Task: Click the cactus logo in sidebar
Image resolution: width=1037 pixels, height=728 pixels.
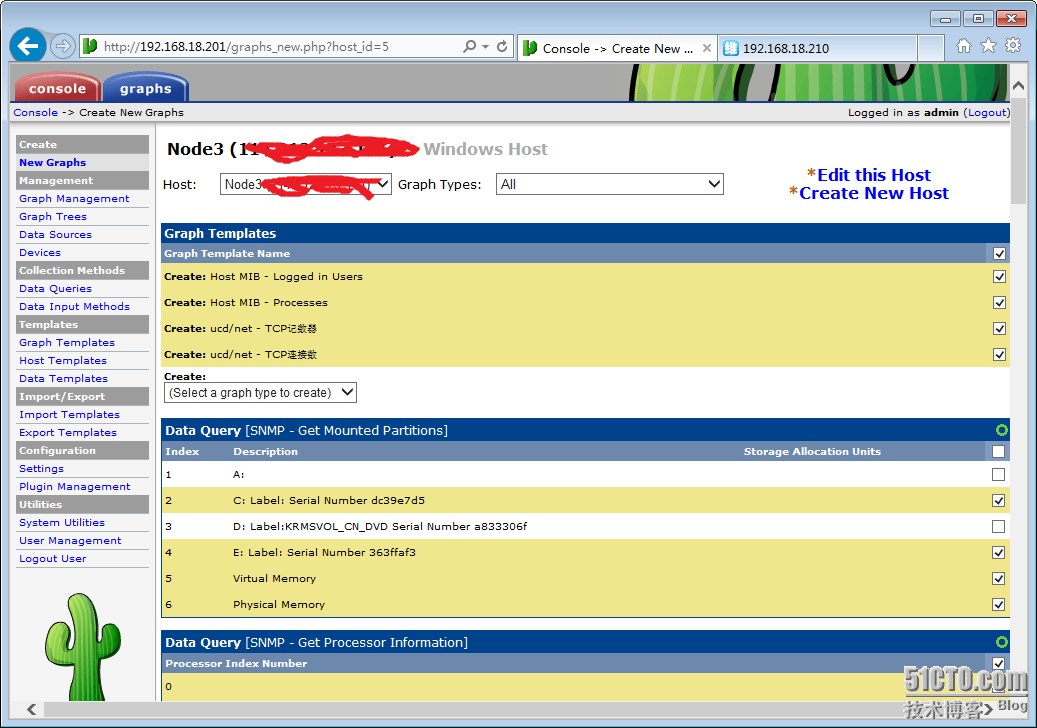Action: [x=83, y=647]
